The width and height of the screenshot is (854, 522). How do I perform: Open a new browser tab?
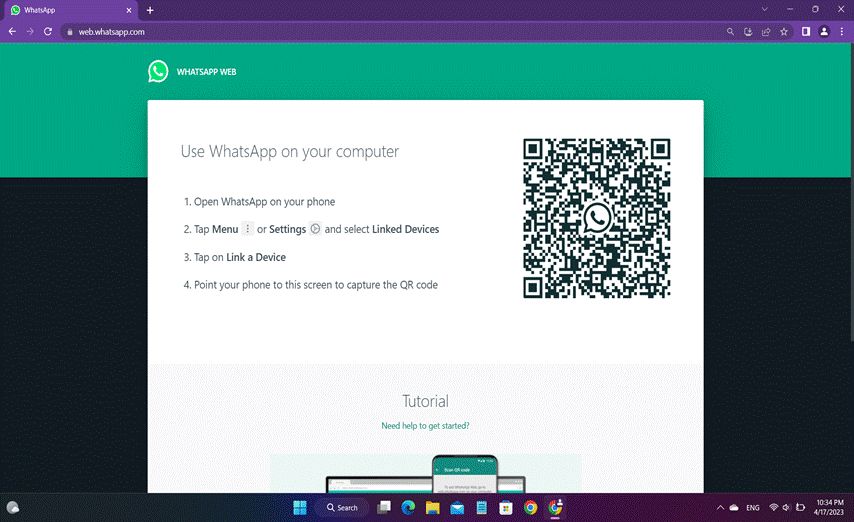(150, 10)
